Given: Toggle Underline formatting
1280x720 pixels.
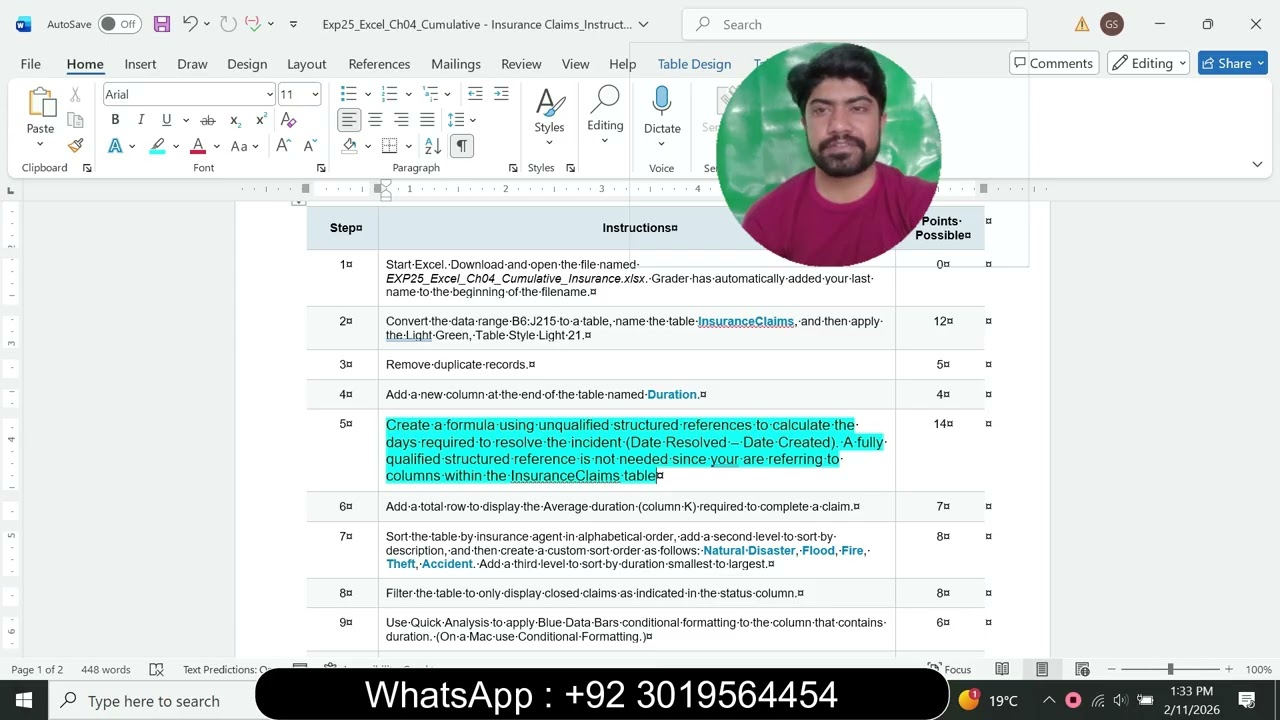Looking at the screenshot, I should [166, 120].
